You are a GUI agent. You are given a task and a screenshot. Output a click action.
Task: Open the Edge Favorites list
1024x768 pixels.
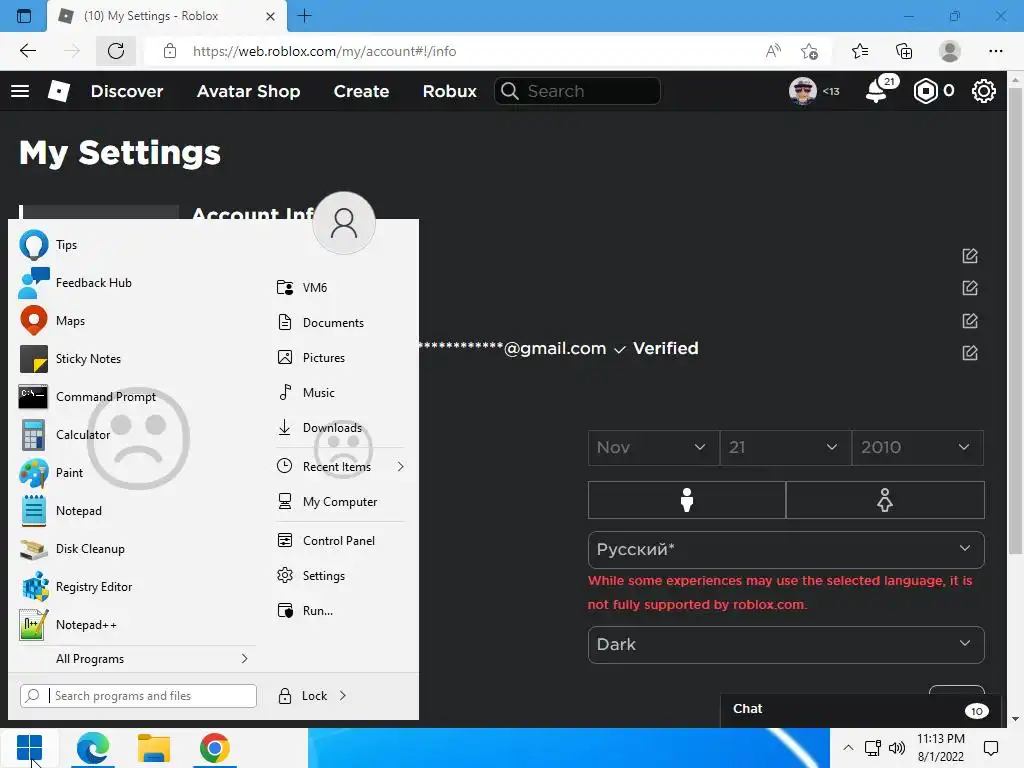(x=860, y=51)
